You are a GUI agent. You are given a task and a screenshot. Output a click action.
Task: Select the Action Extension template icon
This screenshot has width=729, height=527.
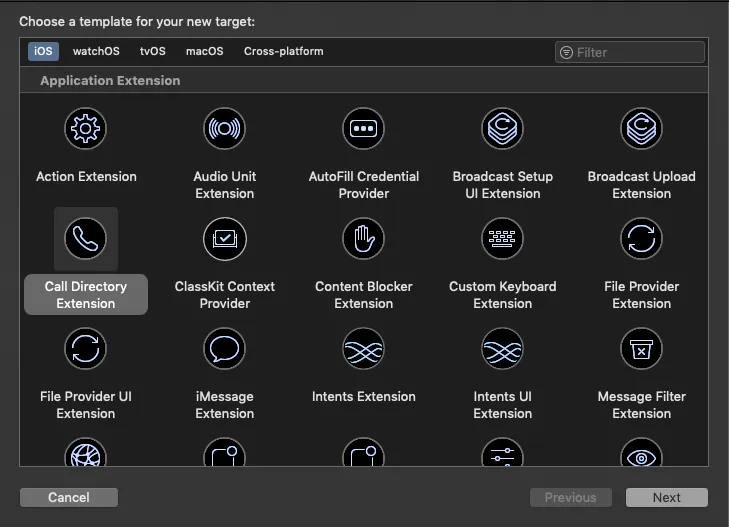point(86,129)
